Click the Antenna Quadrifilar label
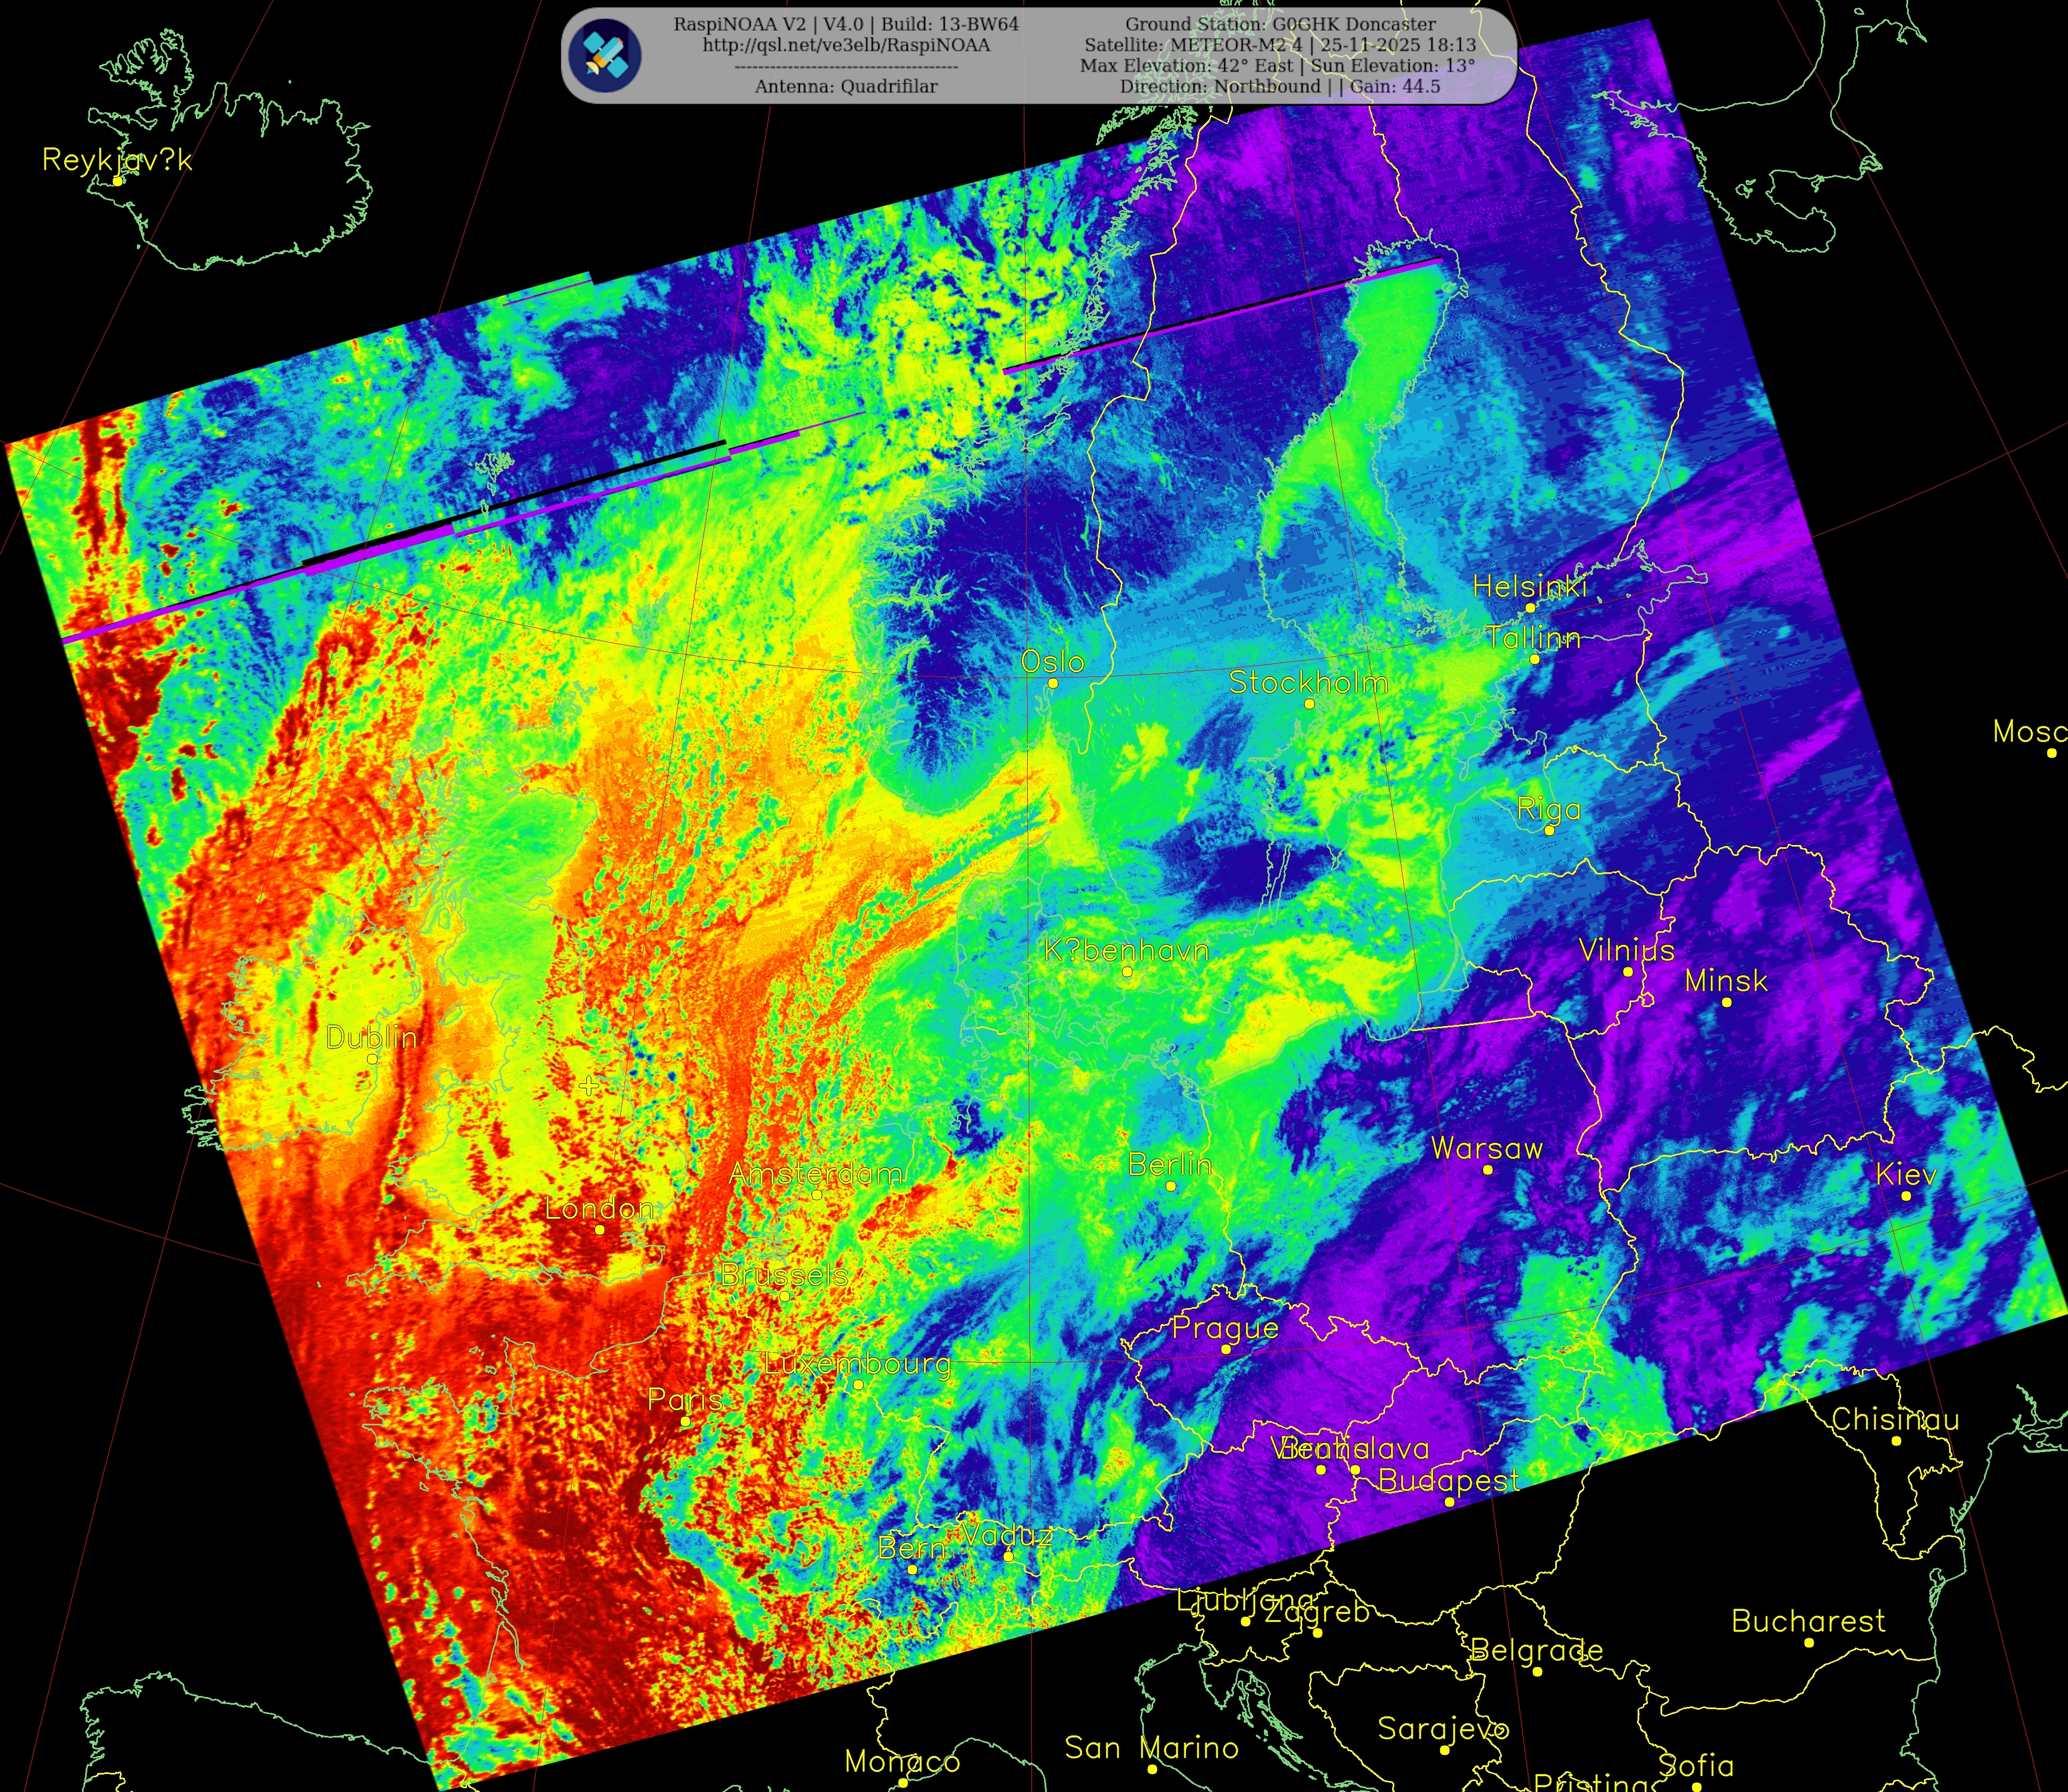Viewport: 2068px width, 1792px height. [846, 86]
